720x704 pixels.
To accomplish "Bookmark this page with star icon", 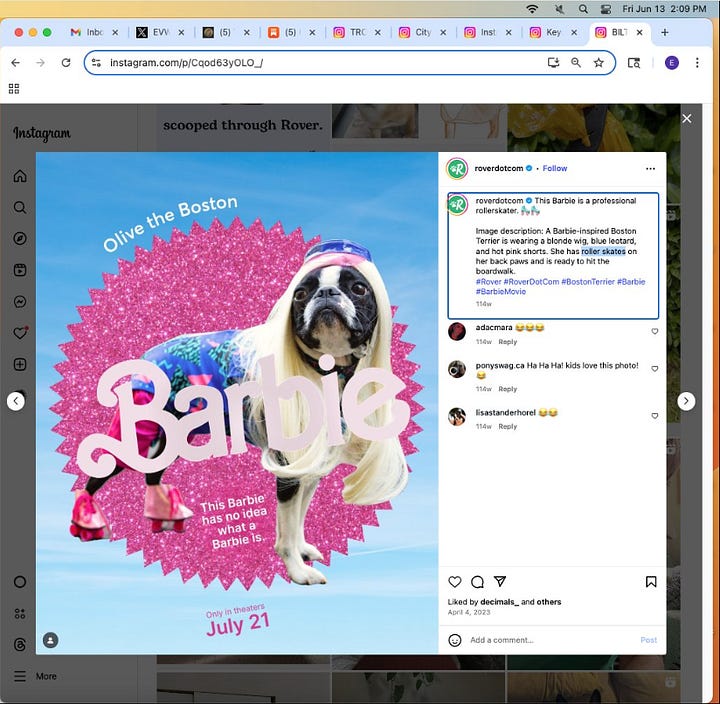I will [598, 62].
